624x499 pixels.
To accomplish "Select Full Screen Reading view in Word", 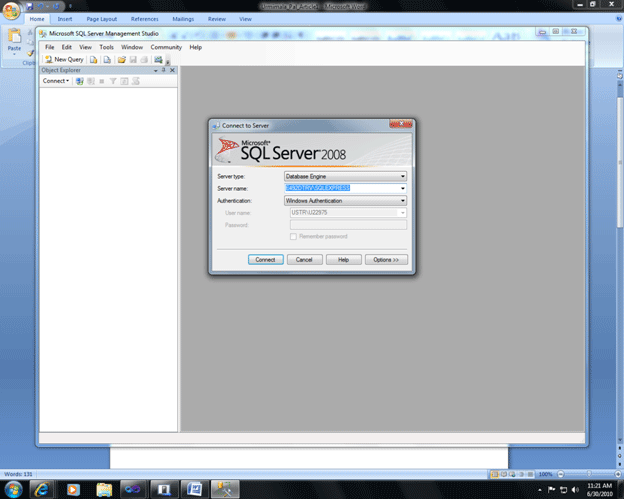I will click(504, 474).
